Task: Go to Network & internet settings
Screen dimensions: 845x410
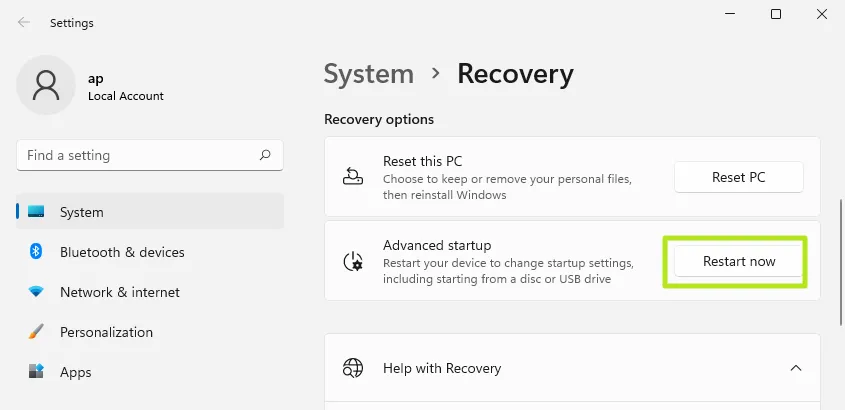Action: tap(120, 292)
